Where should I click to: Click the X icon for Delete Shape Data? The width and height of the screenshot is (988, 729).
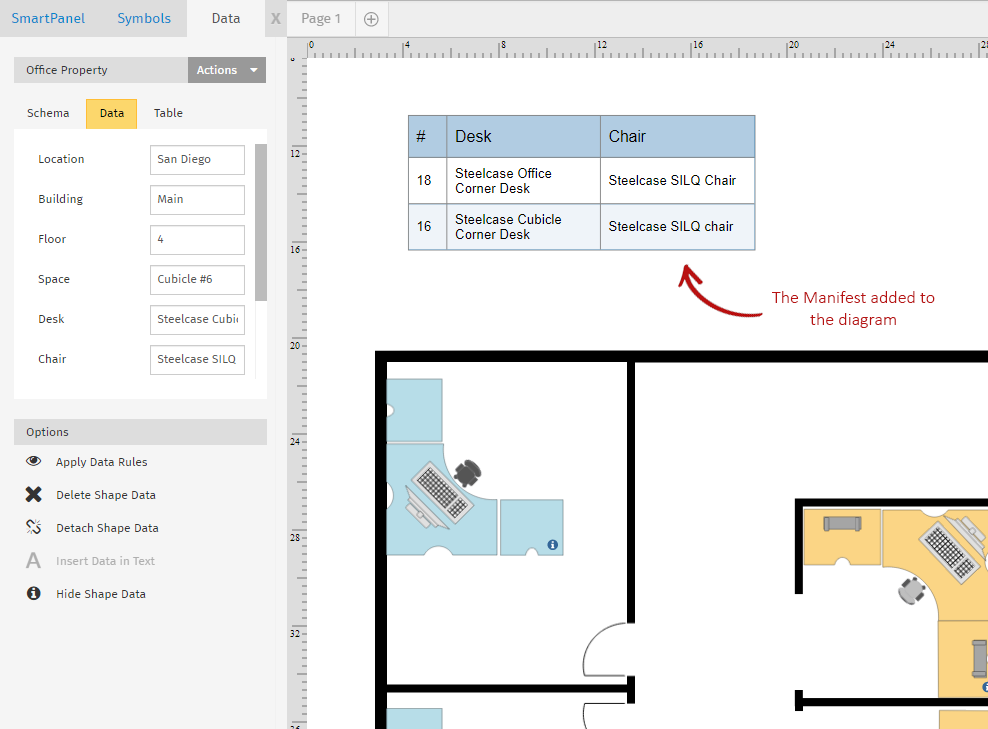34,495
